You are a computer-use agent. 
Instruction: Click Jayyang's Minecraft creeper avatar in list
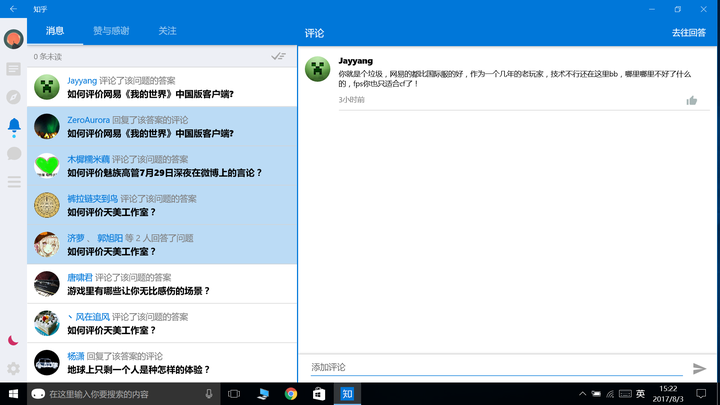pyautogui.click(x=47, y=87)
